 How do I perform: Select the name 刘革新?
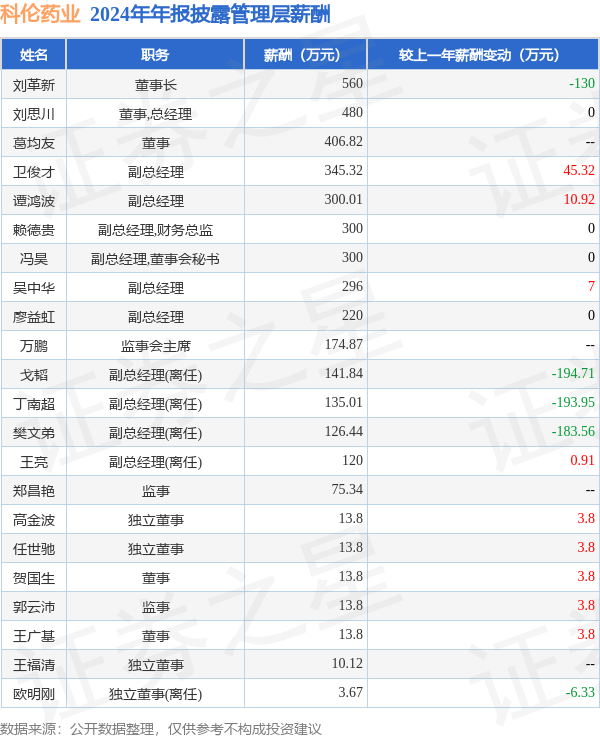[x=33, y=85]
